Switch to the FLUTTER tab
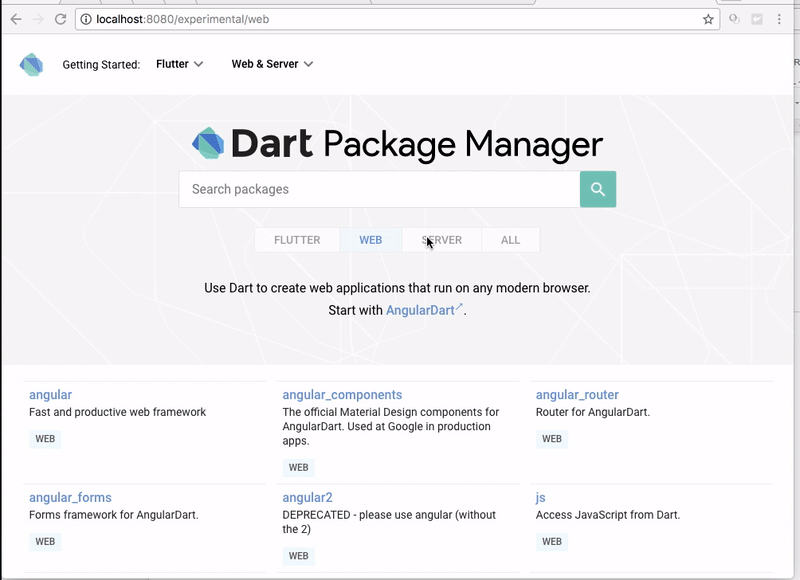800x580 pixels. click(297, 240)
